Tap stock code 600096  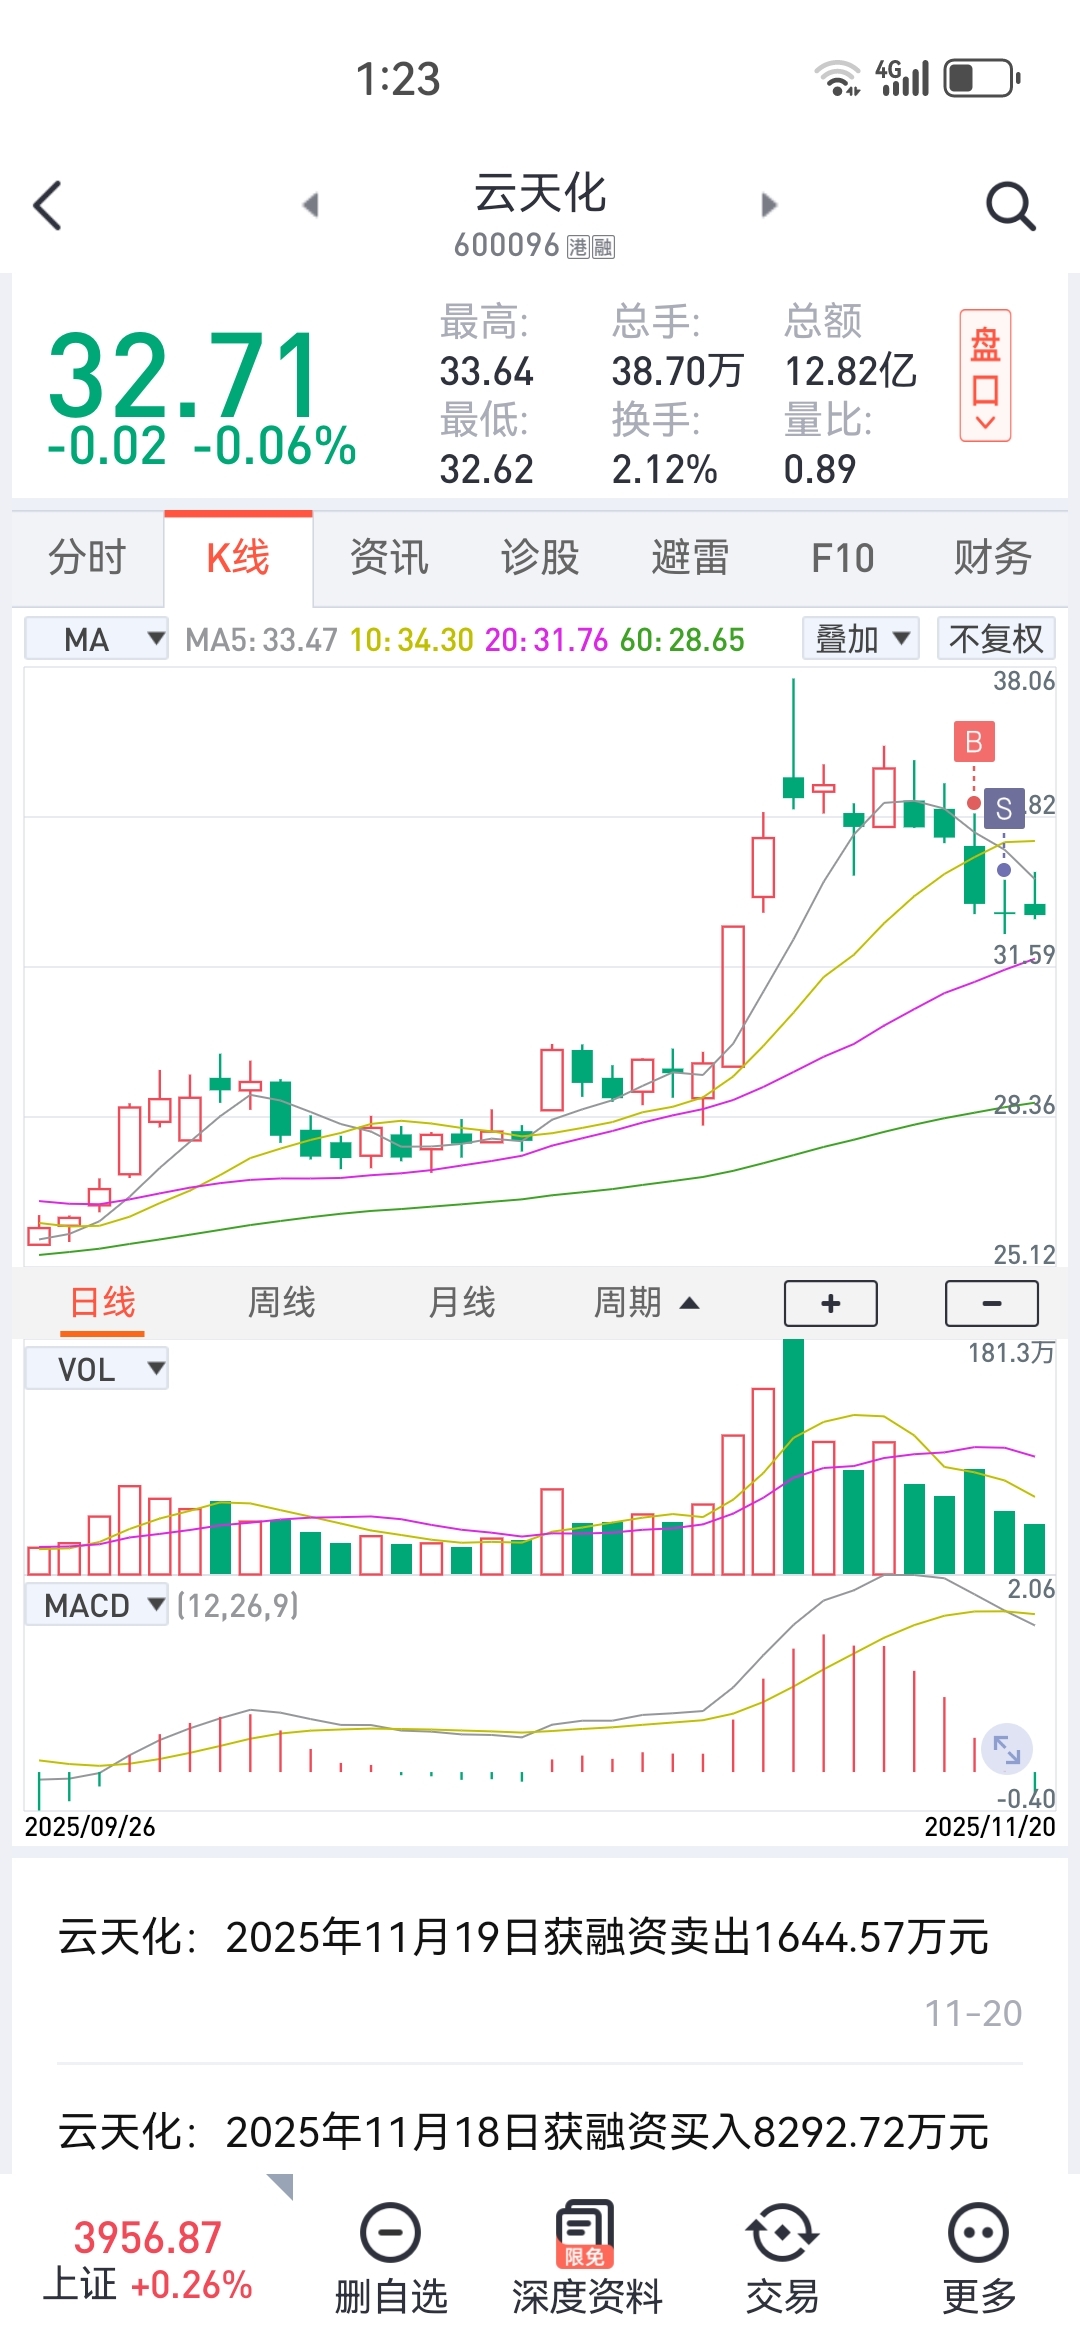coord(506,245)
